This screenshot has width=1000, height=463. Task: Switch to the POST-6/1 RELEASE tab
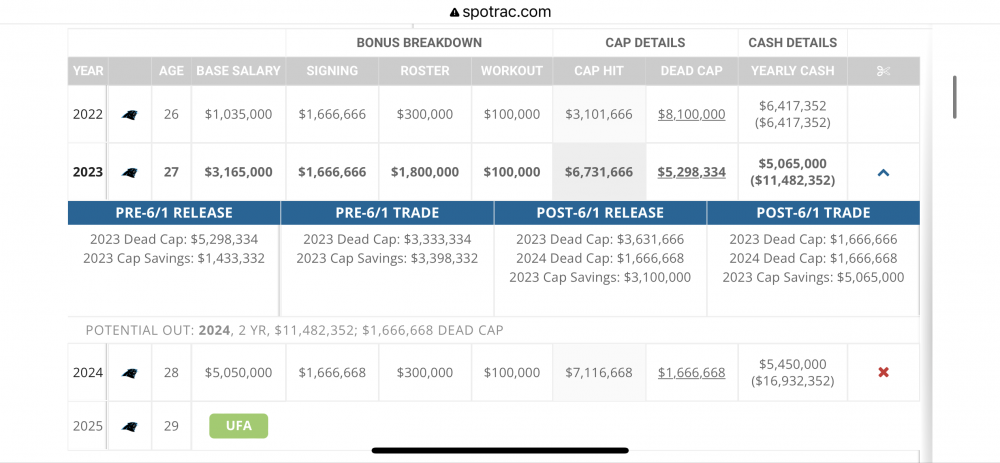[x=600, y=213]
